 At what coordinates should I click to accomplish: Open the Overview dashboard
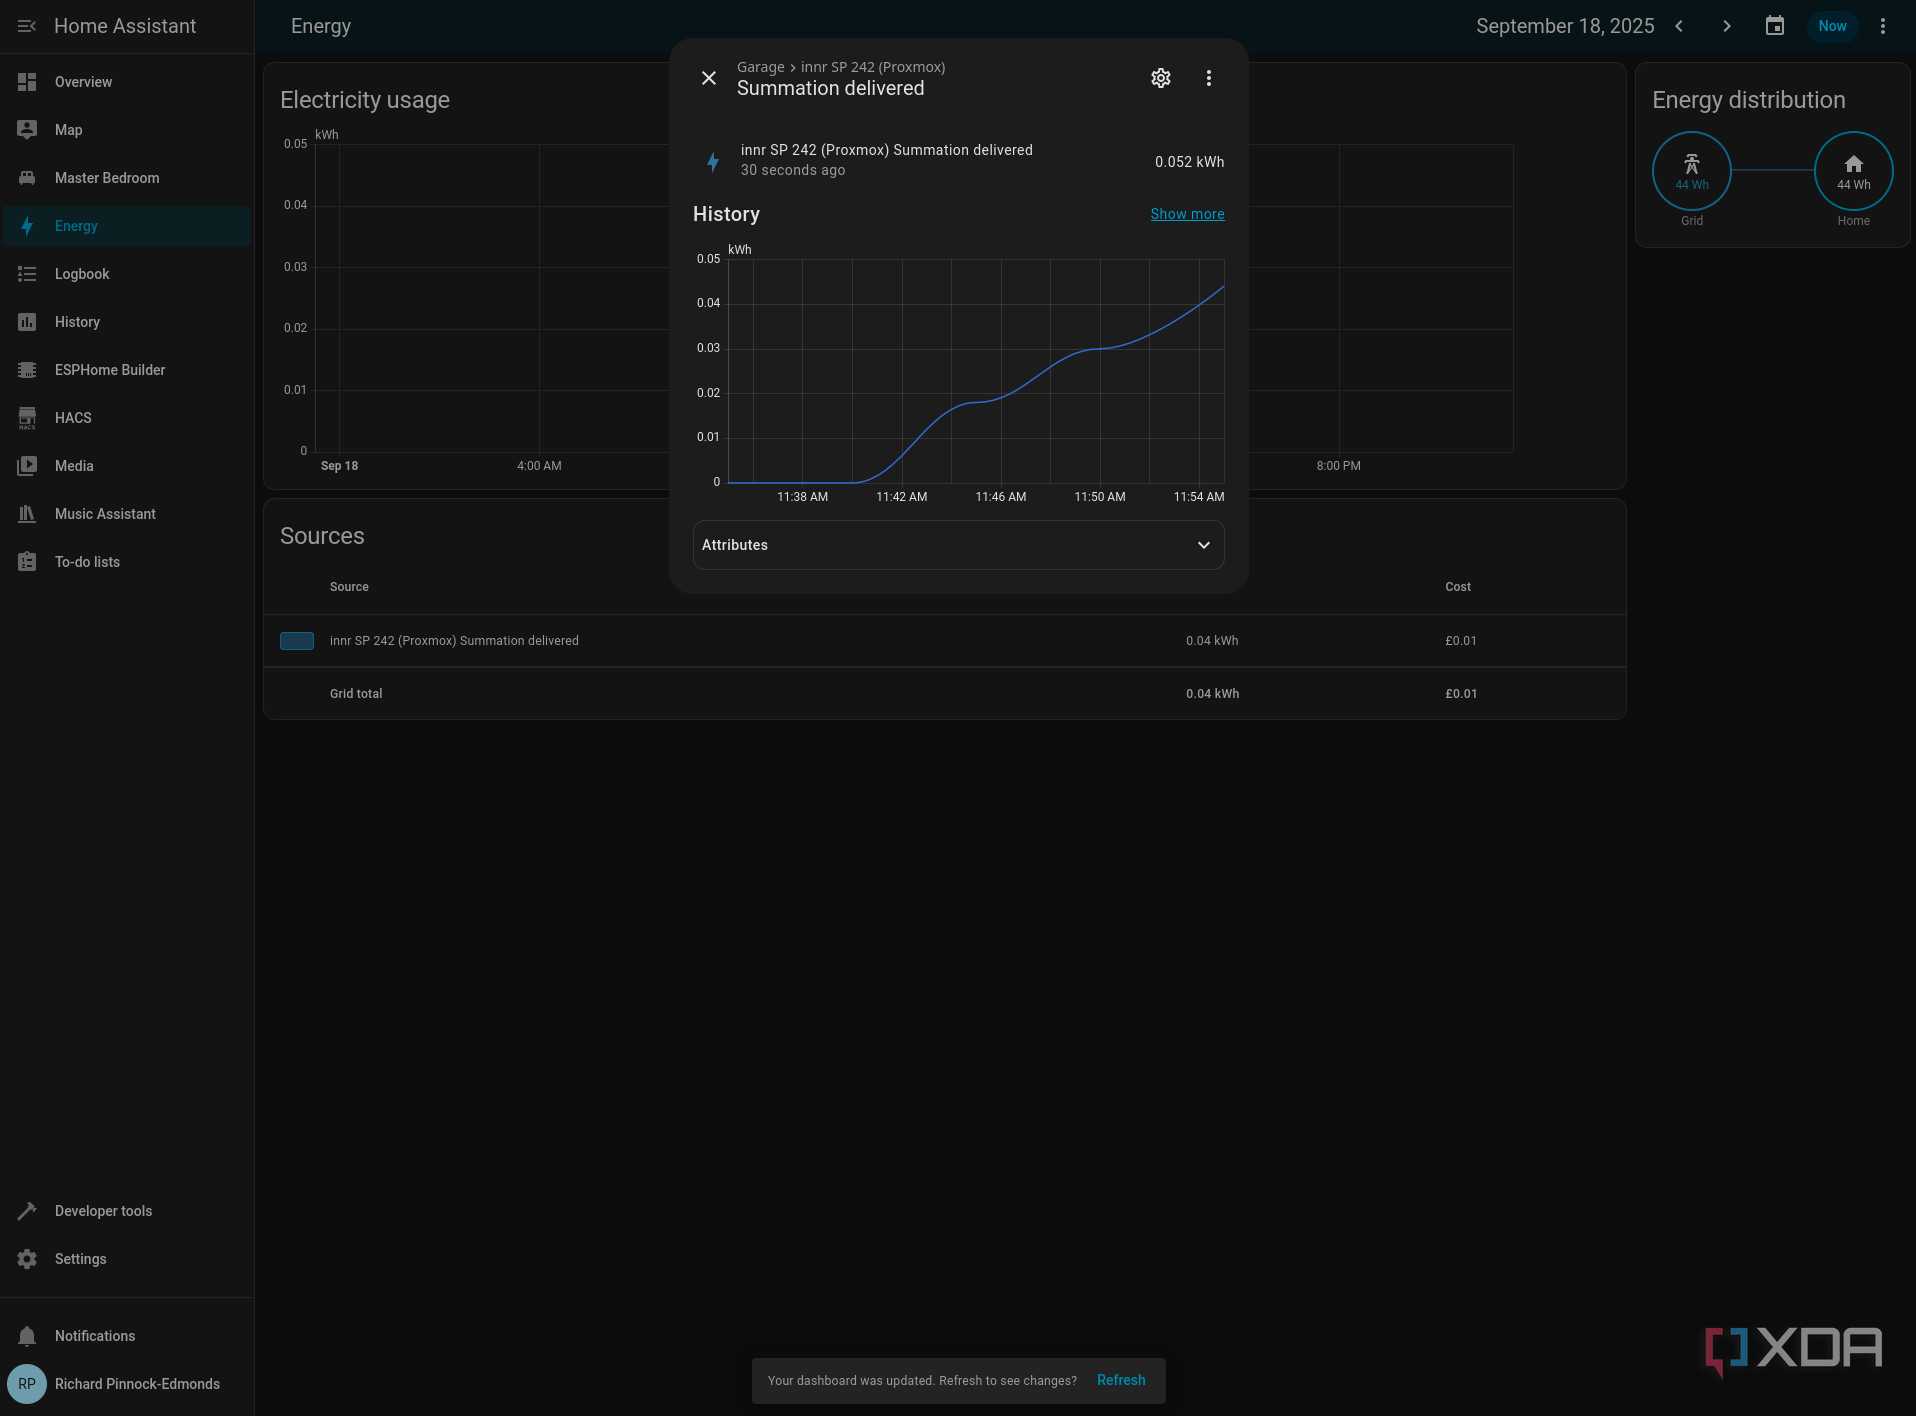click(x=127, y=82)
